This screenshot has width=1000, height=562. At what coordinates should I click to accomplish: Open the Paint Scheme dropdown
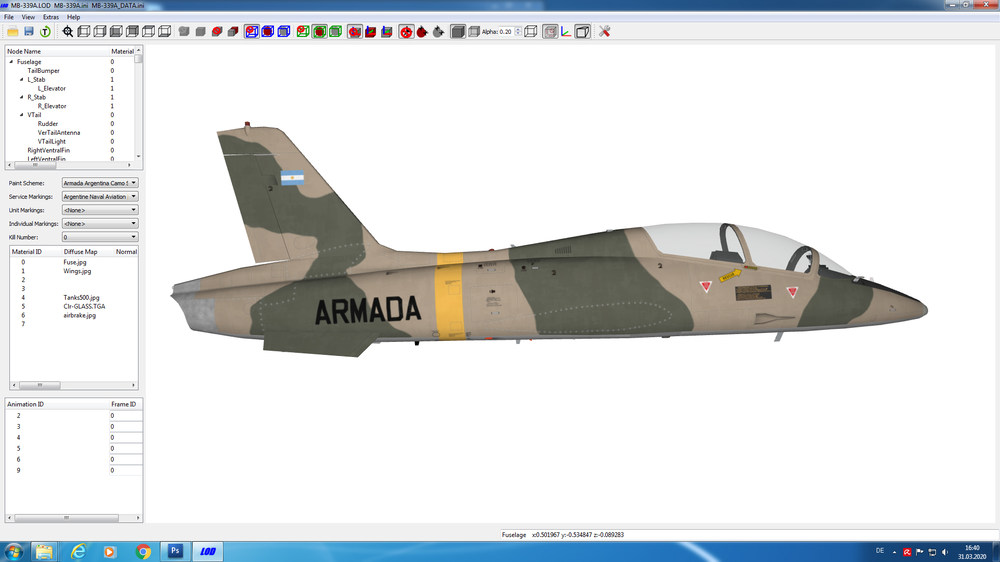click(100, 183)
